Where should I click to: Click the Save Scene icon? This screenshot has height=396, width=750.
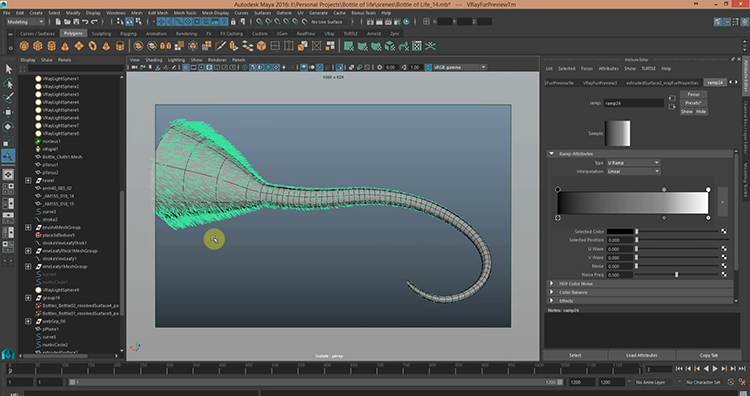pyautogui.click(x=76, y=22)
